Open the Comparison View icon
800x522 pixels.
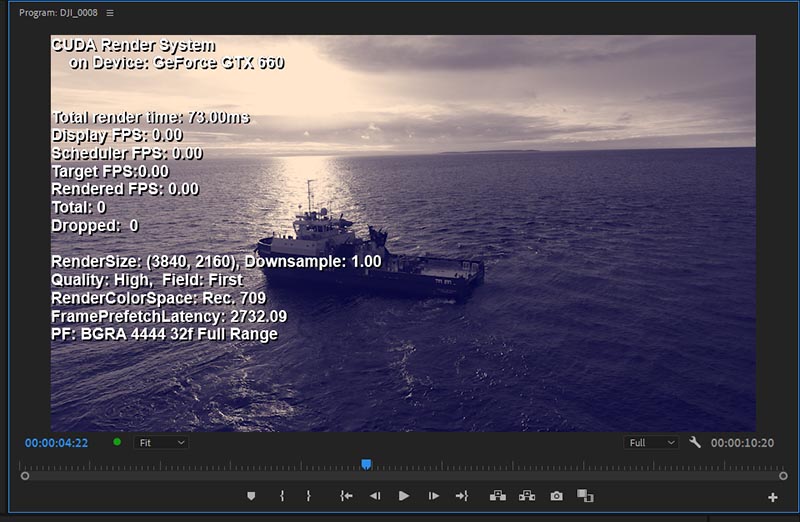coord(585,496)
